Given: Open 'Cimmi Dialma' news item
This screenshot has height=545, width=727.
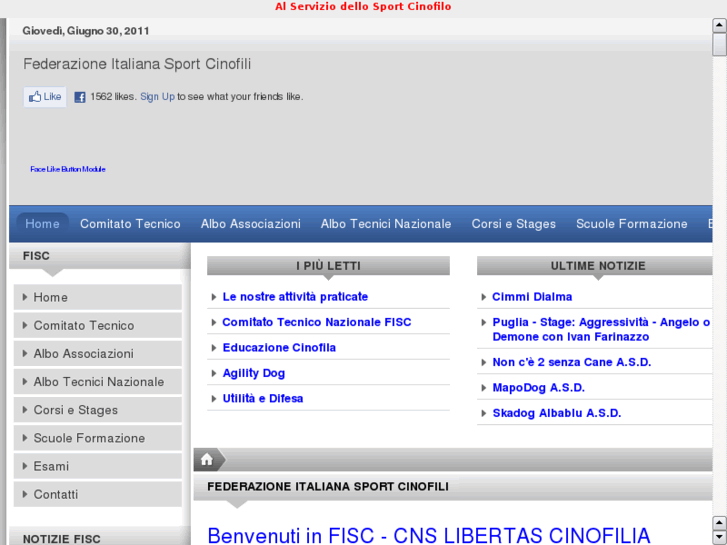Looking at the screenshot, I should tap(532, 297).
